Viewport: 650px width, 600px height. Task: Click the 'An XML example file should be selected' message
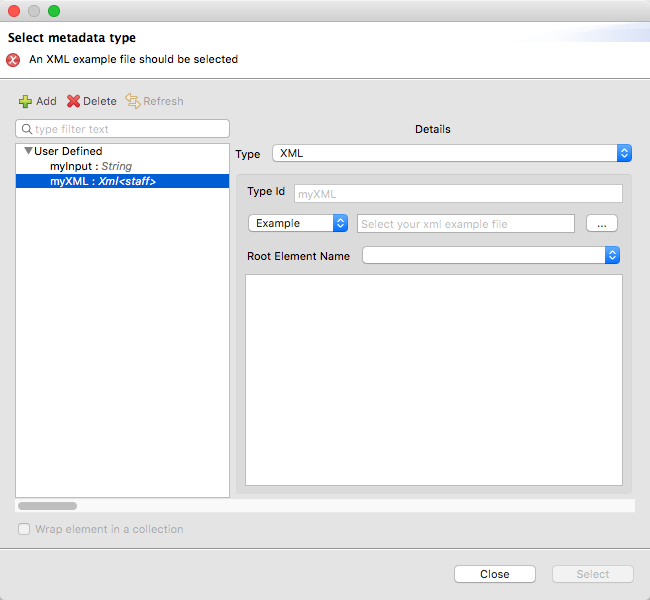click(x=133, y=59)
